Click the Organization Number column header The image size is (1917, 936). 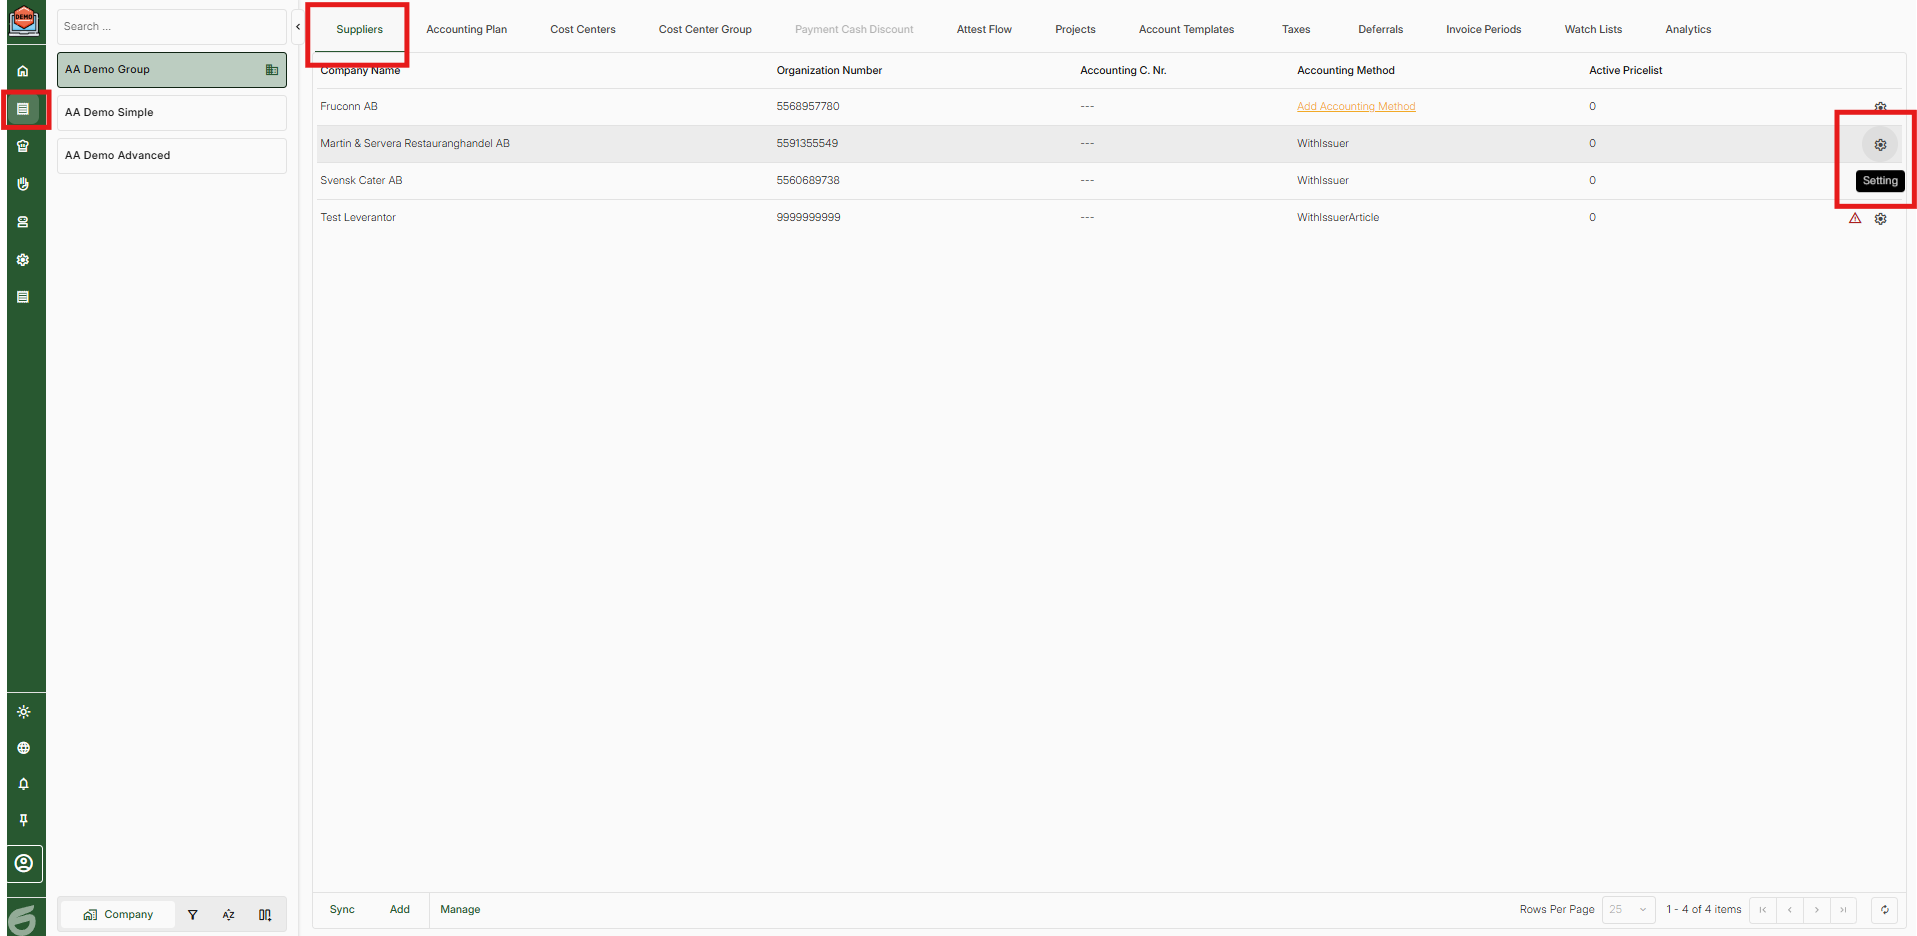click(x=829, y=71)
